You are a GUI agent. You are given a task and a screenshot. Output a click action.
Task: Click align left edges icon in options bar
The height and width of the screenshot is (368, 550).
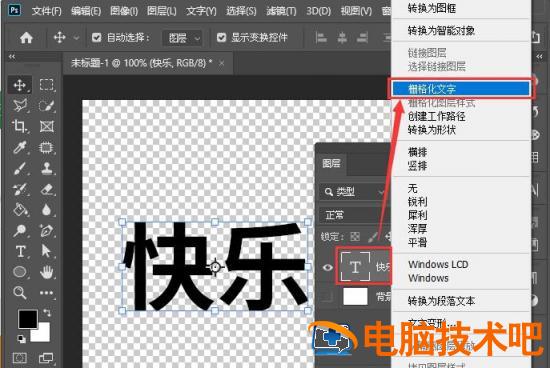321,38
